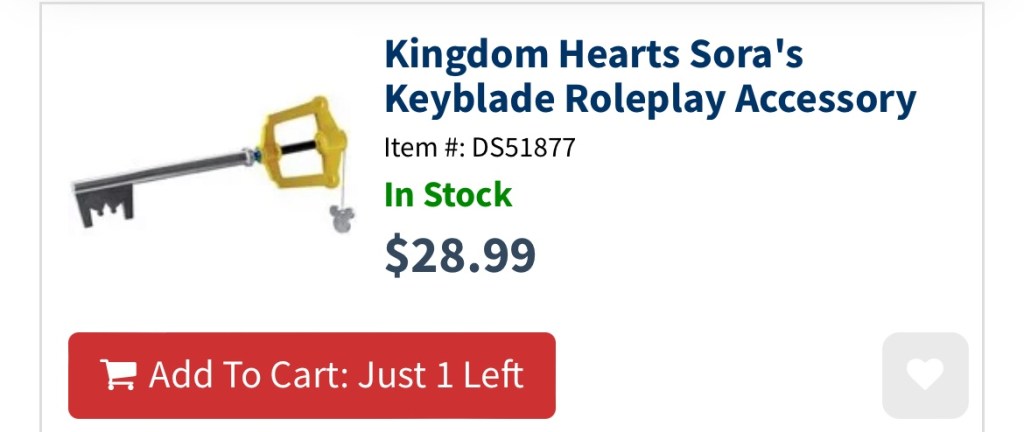This screenshot has height=432, width=1024.
Task: Click the green "In Stock" status
Action: [448, 194]
